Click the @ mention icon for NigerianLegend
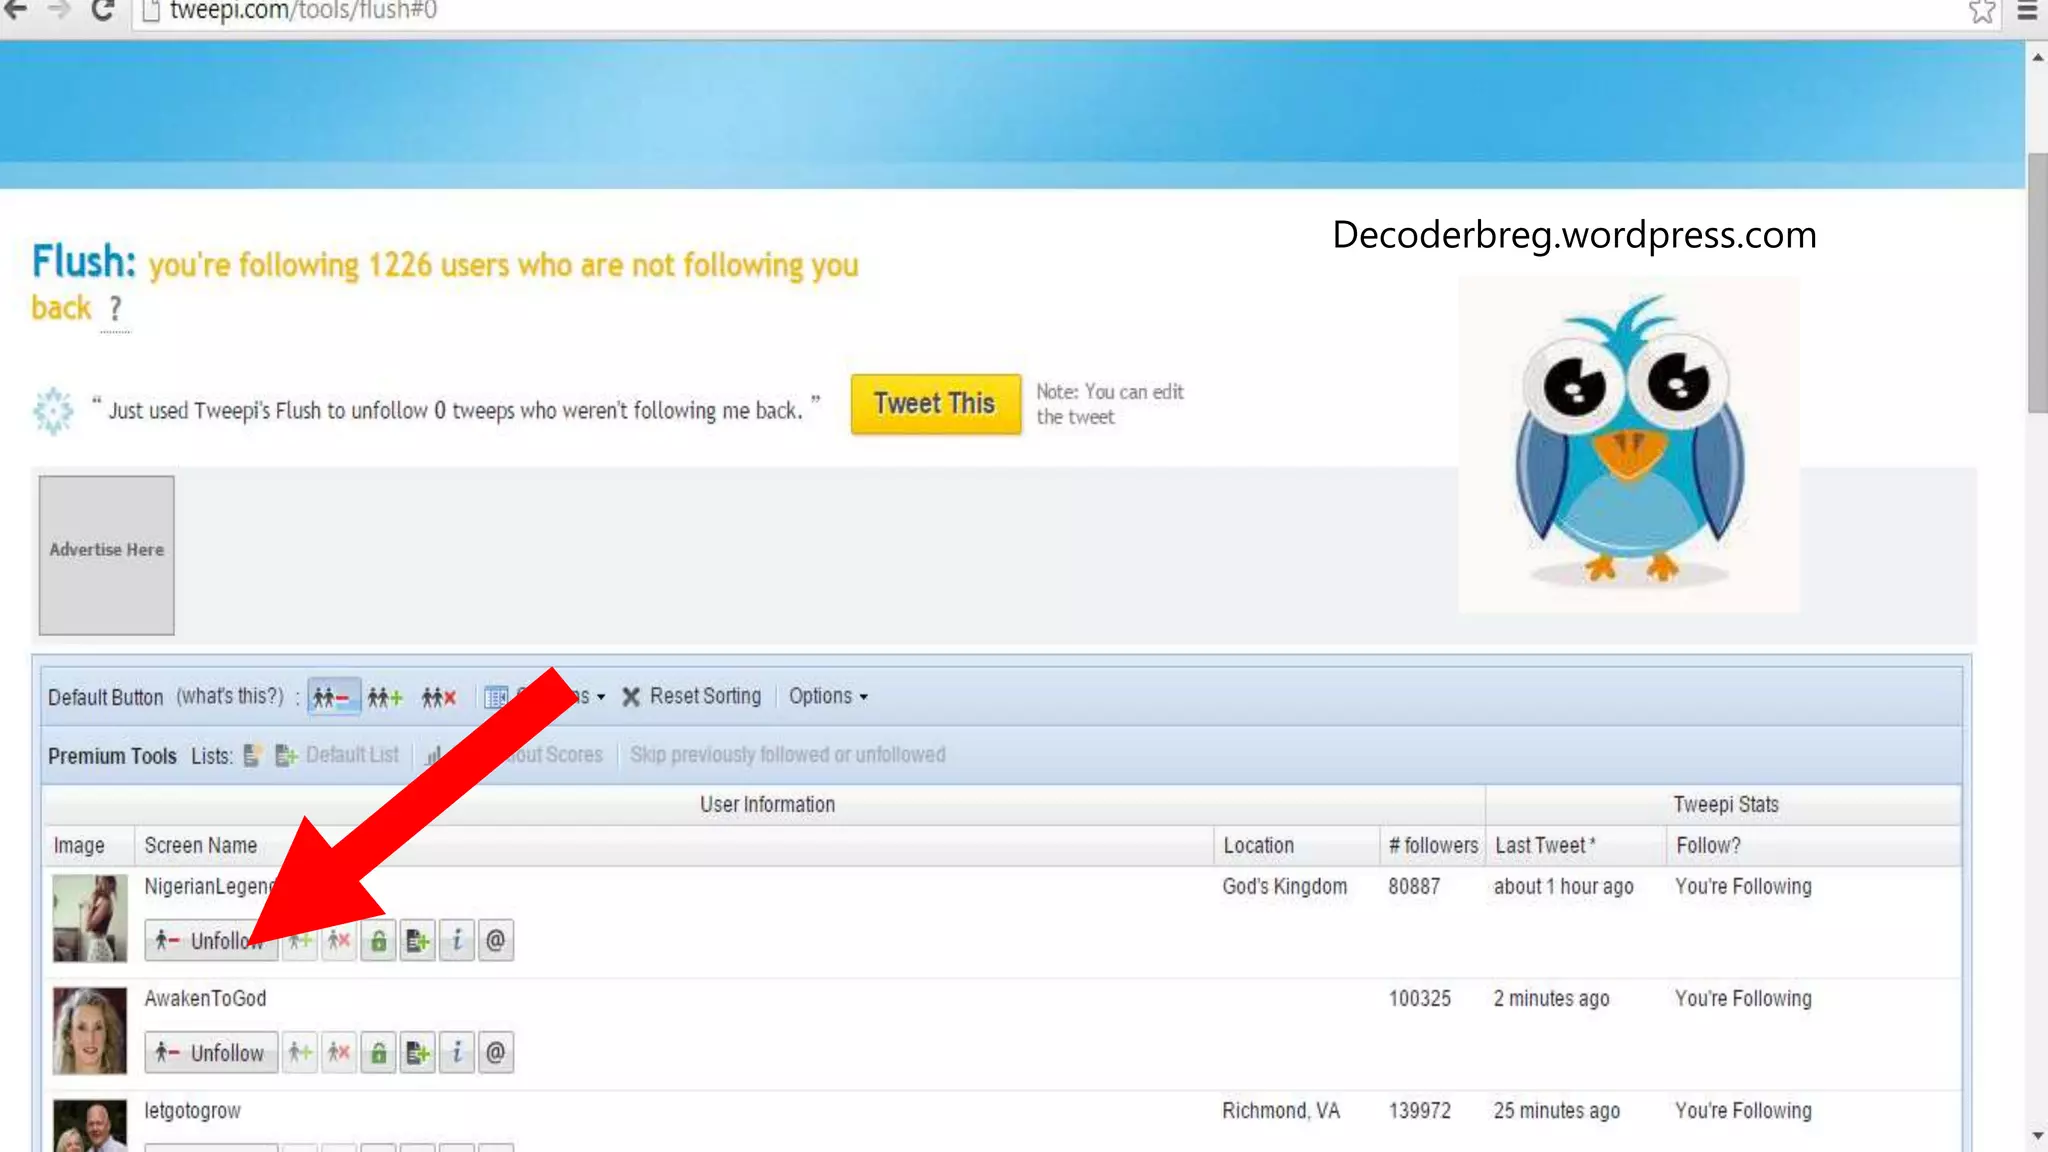Image resolution: width=2048 pixels, height=1152 pixels. [495, 940]
